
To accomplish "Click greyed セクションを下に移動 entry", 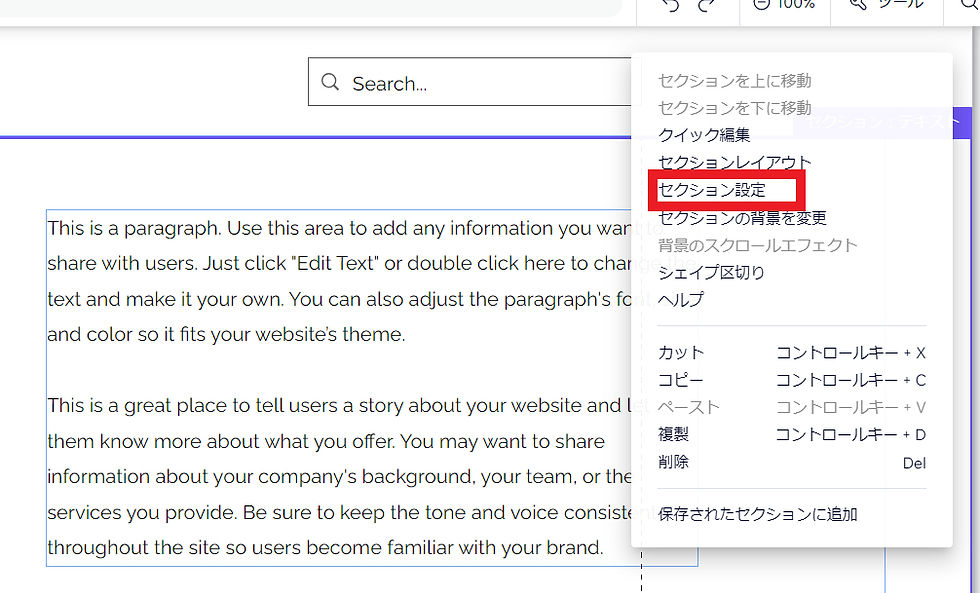I will [x=734, y=108].
